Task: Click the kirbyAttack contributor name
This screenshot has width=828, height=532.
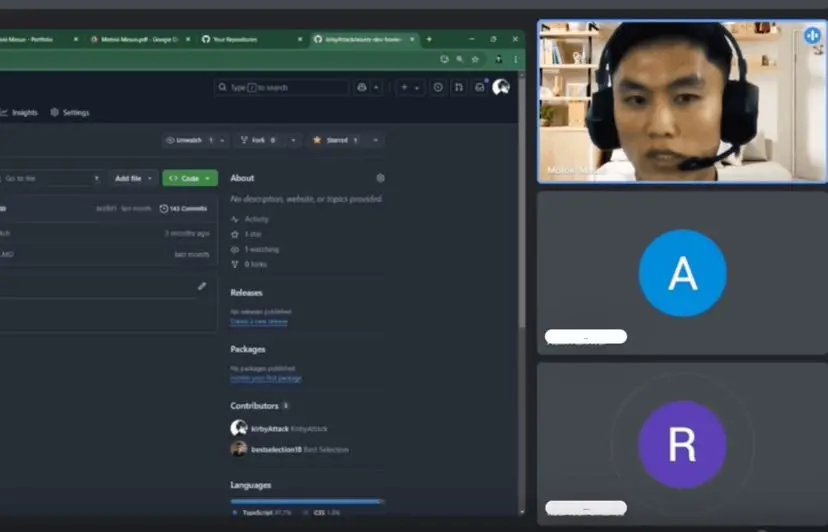Action: (270, 428)
